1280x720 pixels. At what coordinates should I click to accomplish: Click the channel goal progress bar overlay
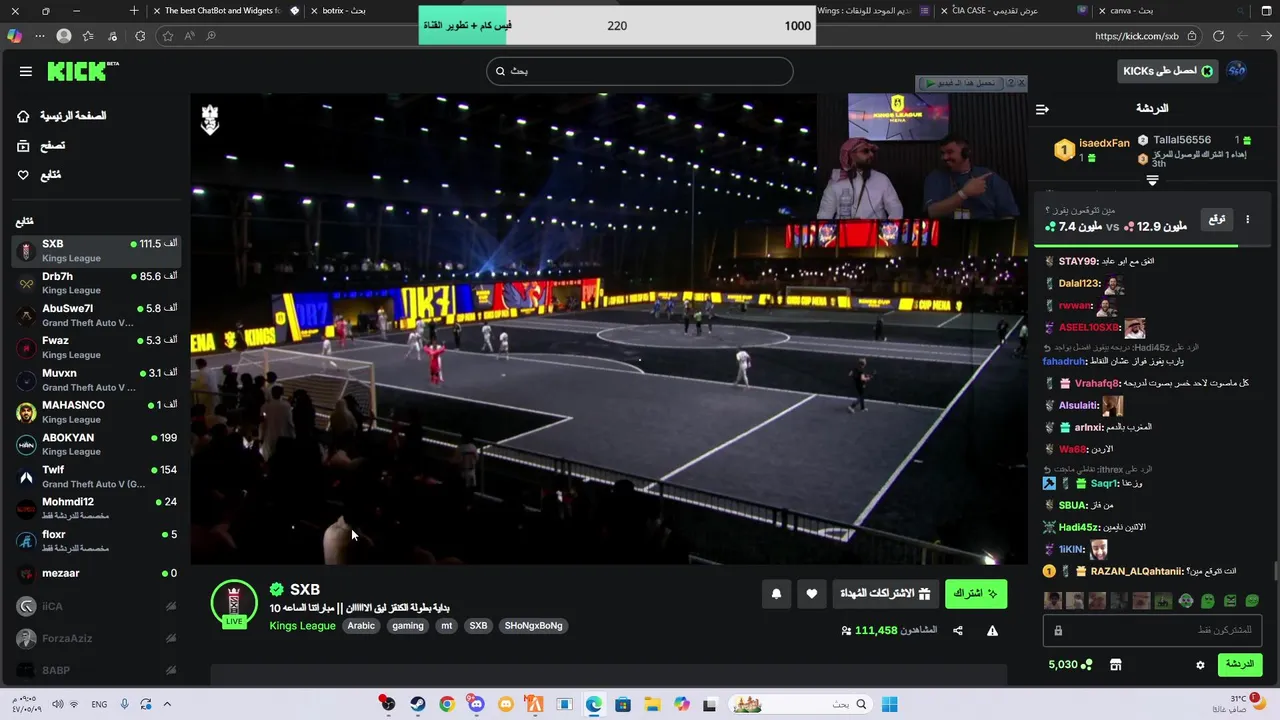617,25
